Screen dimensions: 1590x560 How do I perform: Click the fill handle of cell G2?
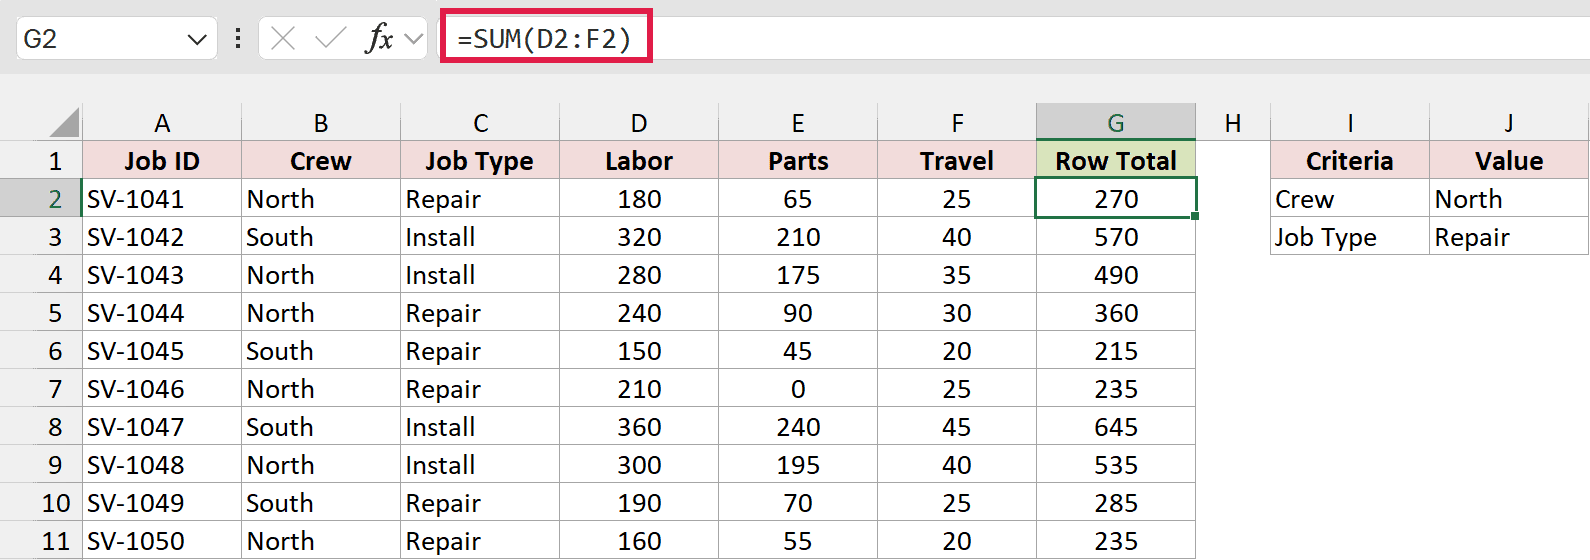pyautogui.click(x=1195, y=216)
